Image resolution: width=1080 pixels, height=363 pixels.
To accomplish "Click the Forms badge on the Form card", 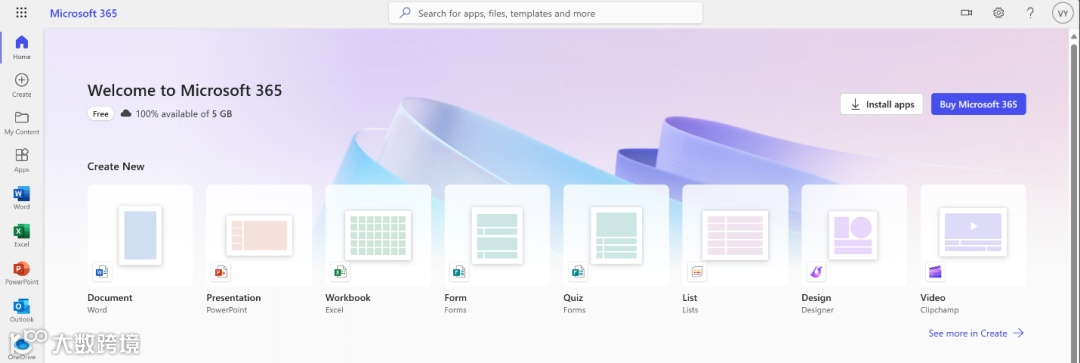I will 459,272.
